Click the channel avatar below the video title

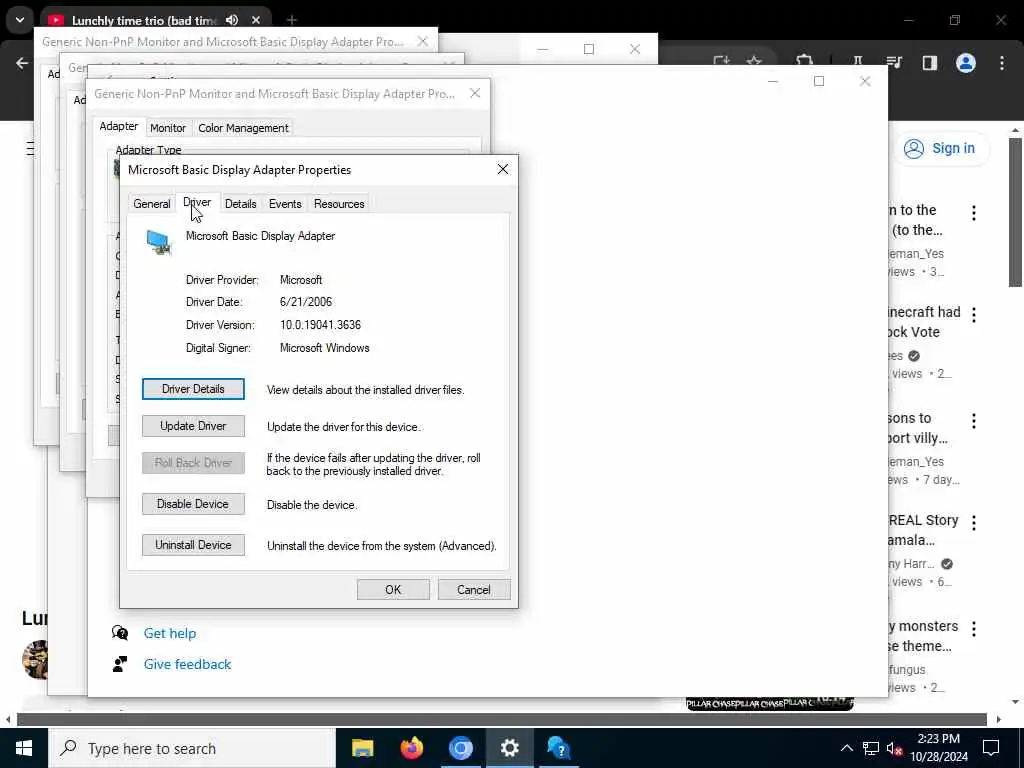(x=35, y=660)
